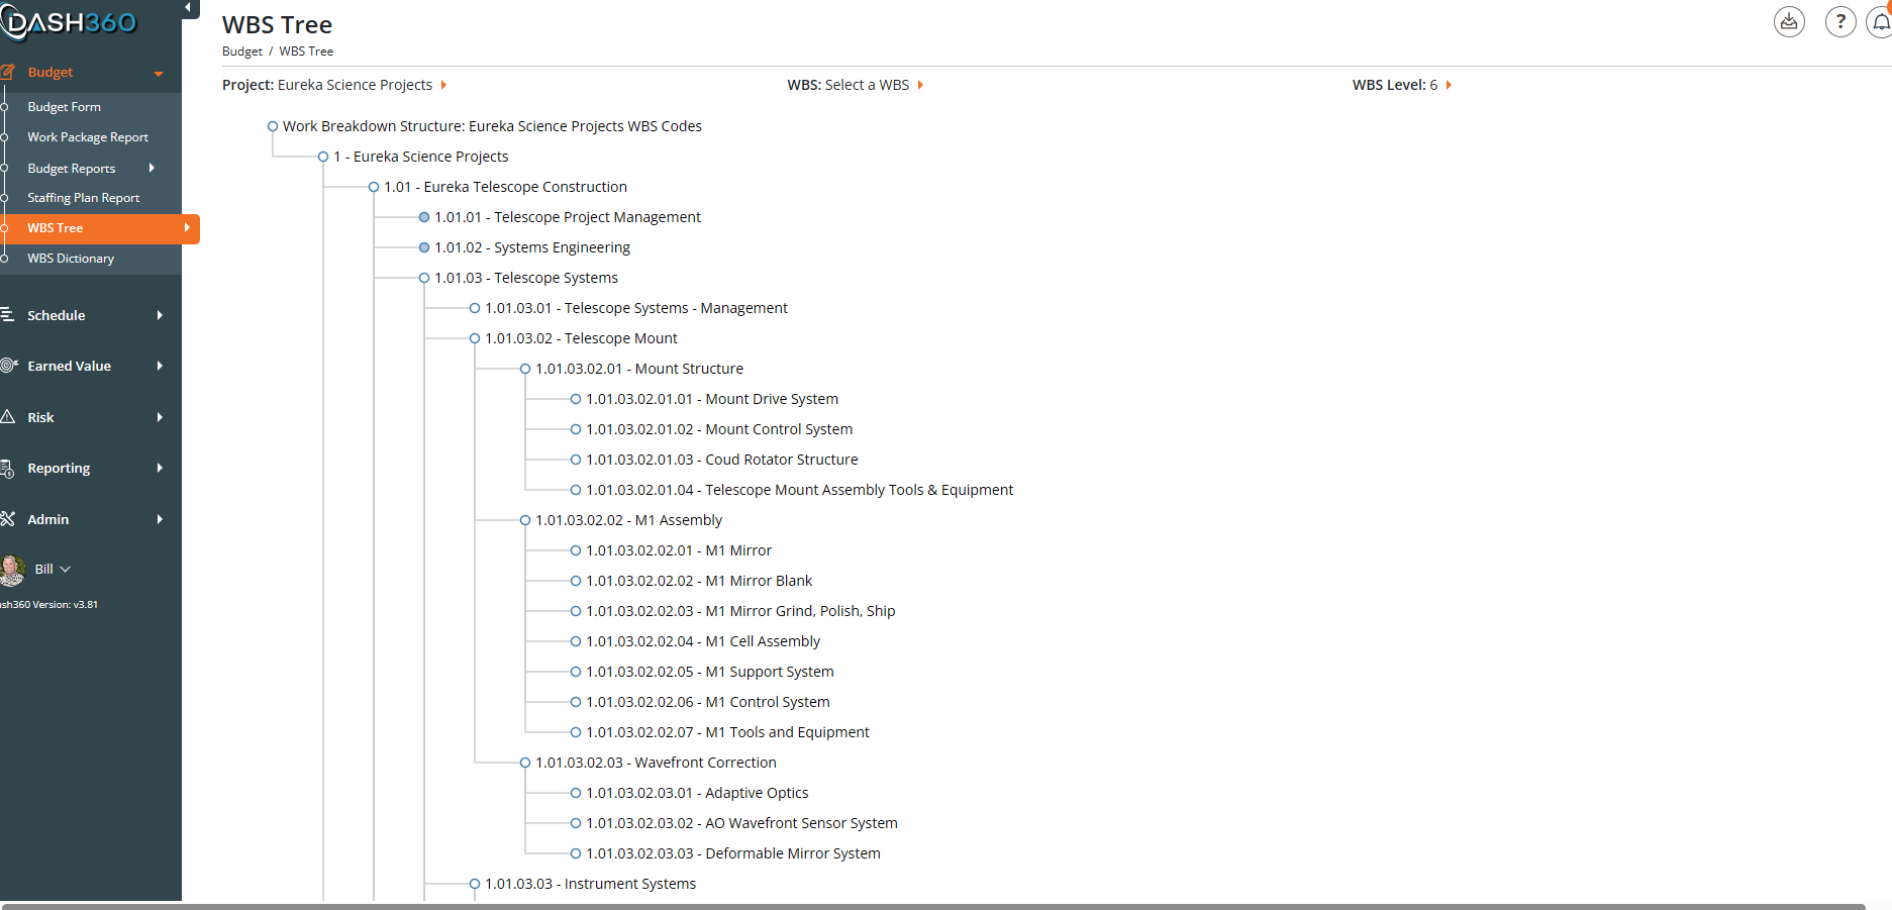Click the Reporting sidebar icon

pos(7,468)
